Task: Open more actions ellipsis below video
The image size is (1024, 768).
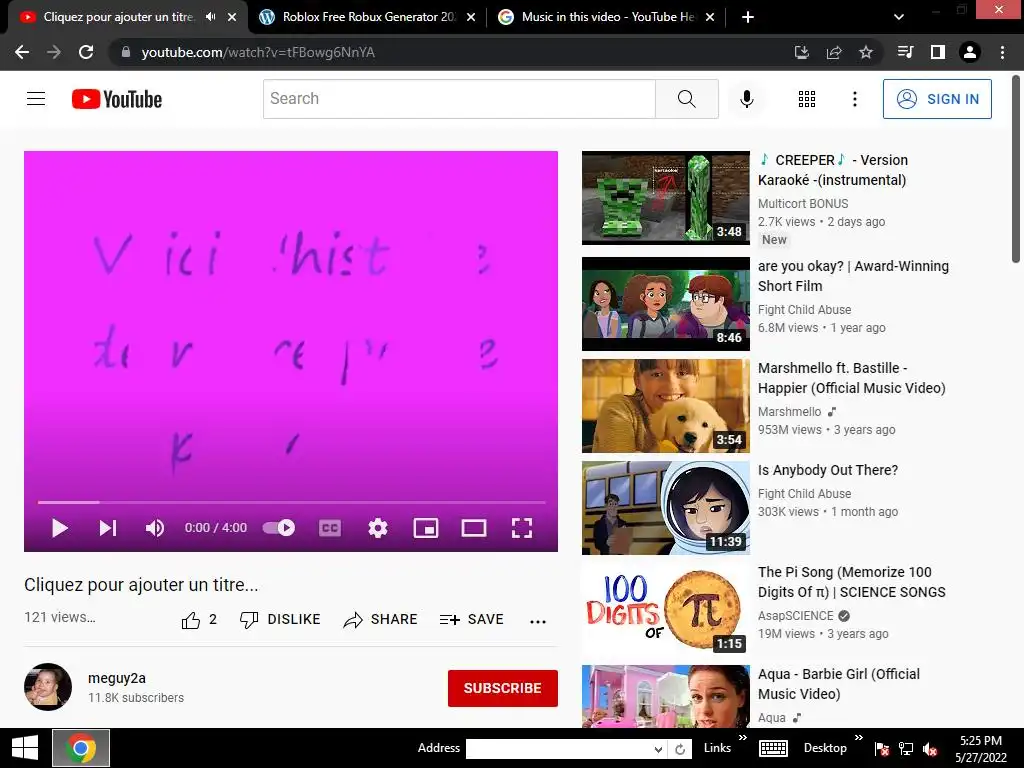Action: pos(537,621)
